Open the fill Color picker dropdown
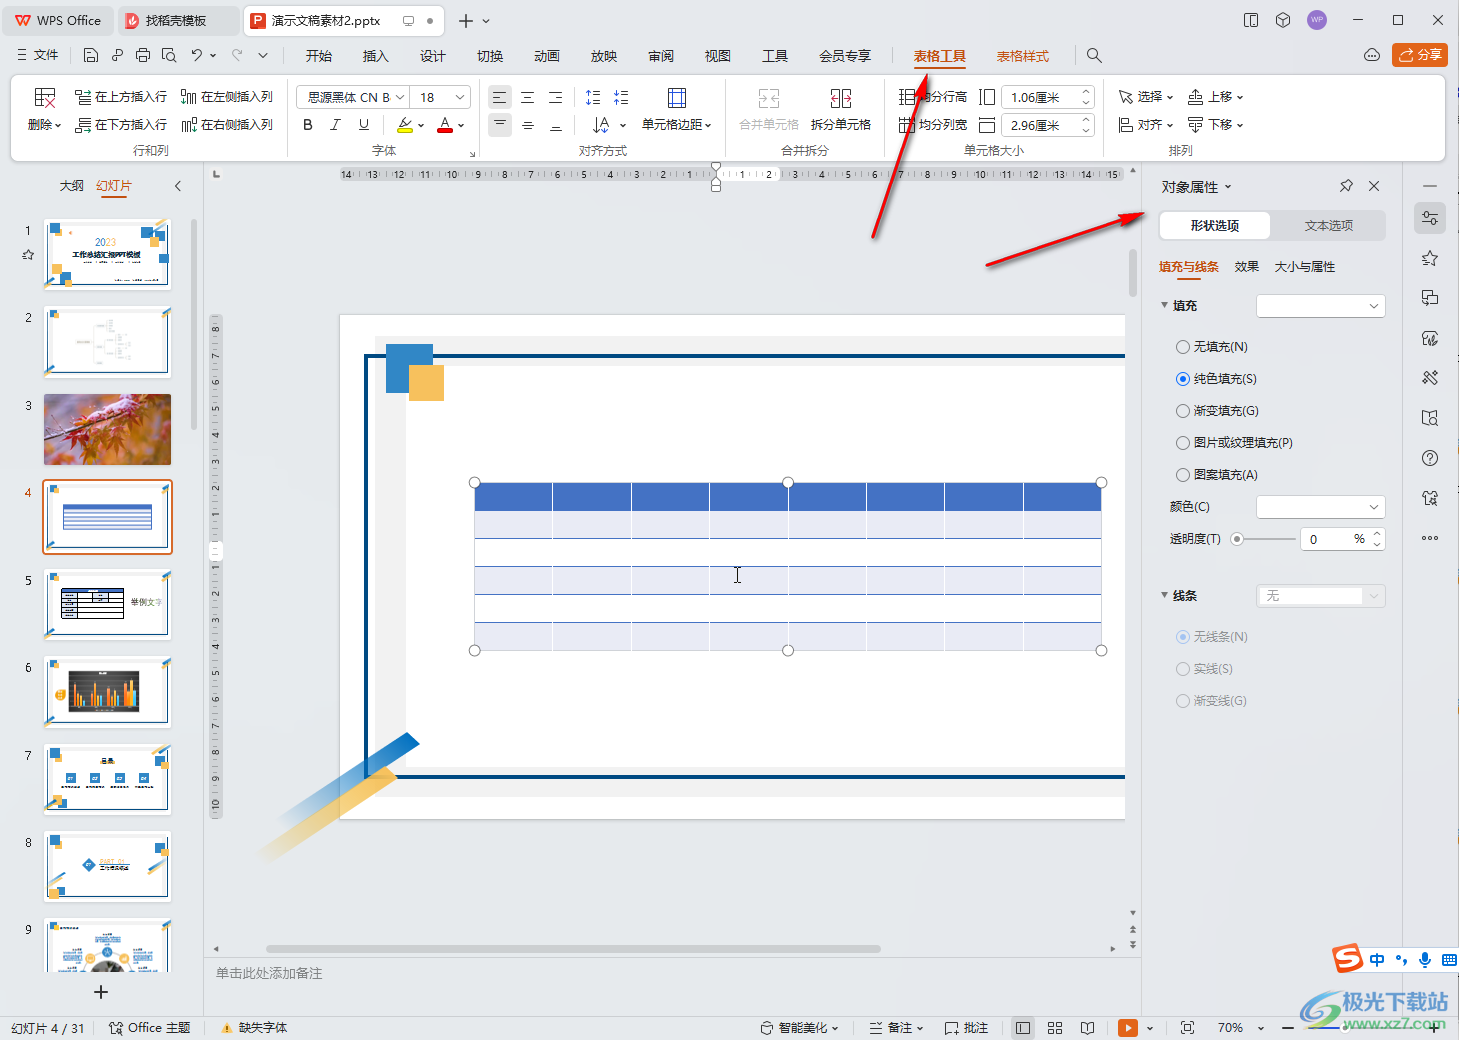 click(x=1321, y=507)
